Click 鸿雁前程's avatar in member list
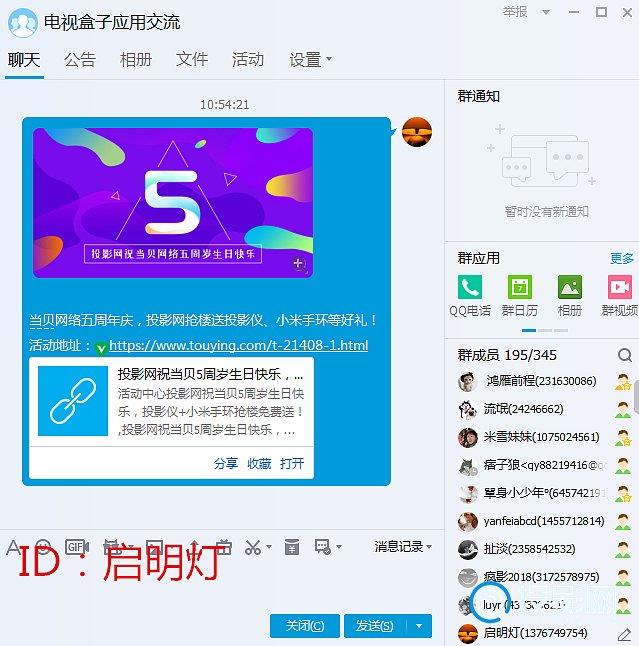 468,382
